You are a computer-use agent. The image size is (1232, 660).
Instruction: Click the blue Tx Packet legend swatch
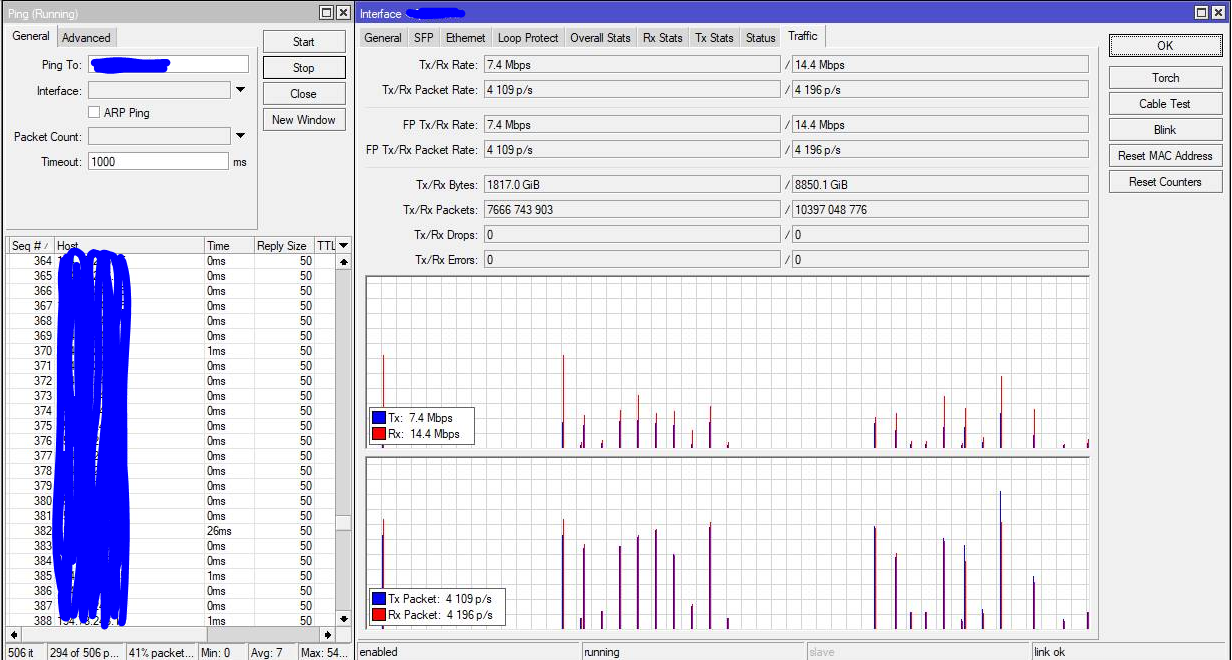point(379,598)
